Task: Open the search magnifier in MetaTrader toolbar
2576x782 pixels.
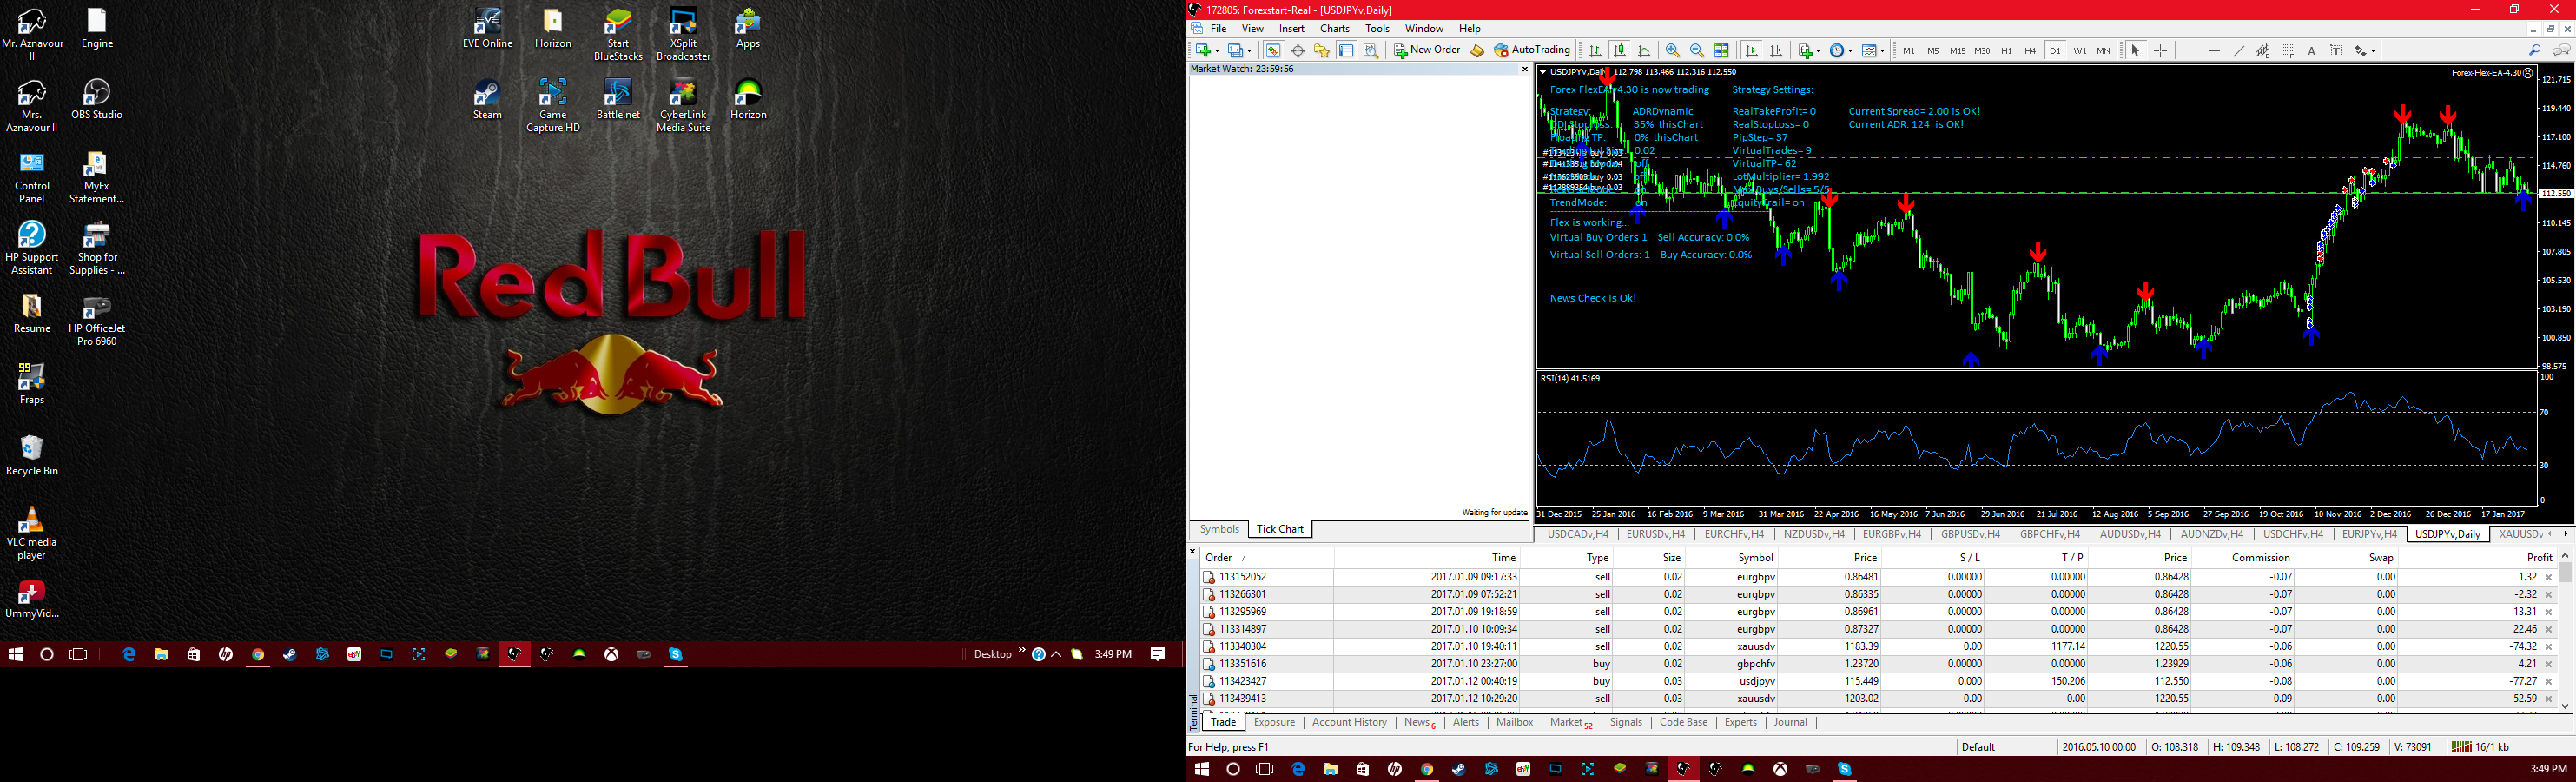Action: pos(2534,50)
